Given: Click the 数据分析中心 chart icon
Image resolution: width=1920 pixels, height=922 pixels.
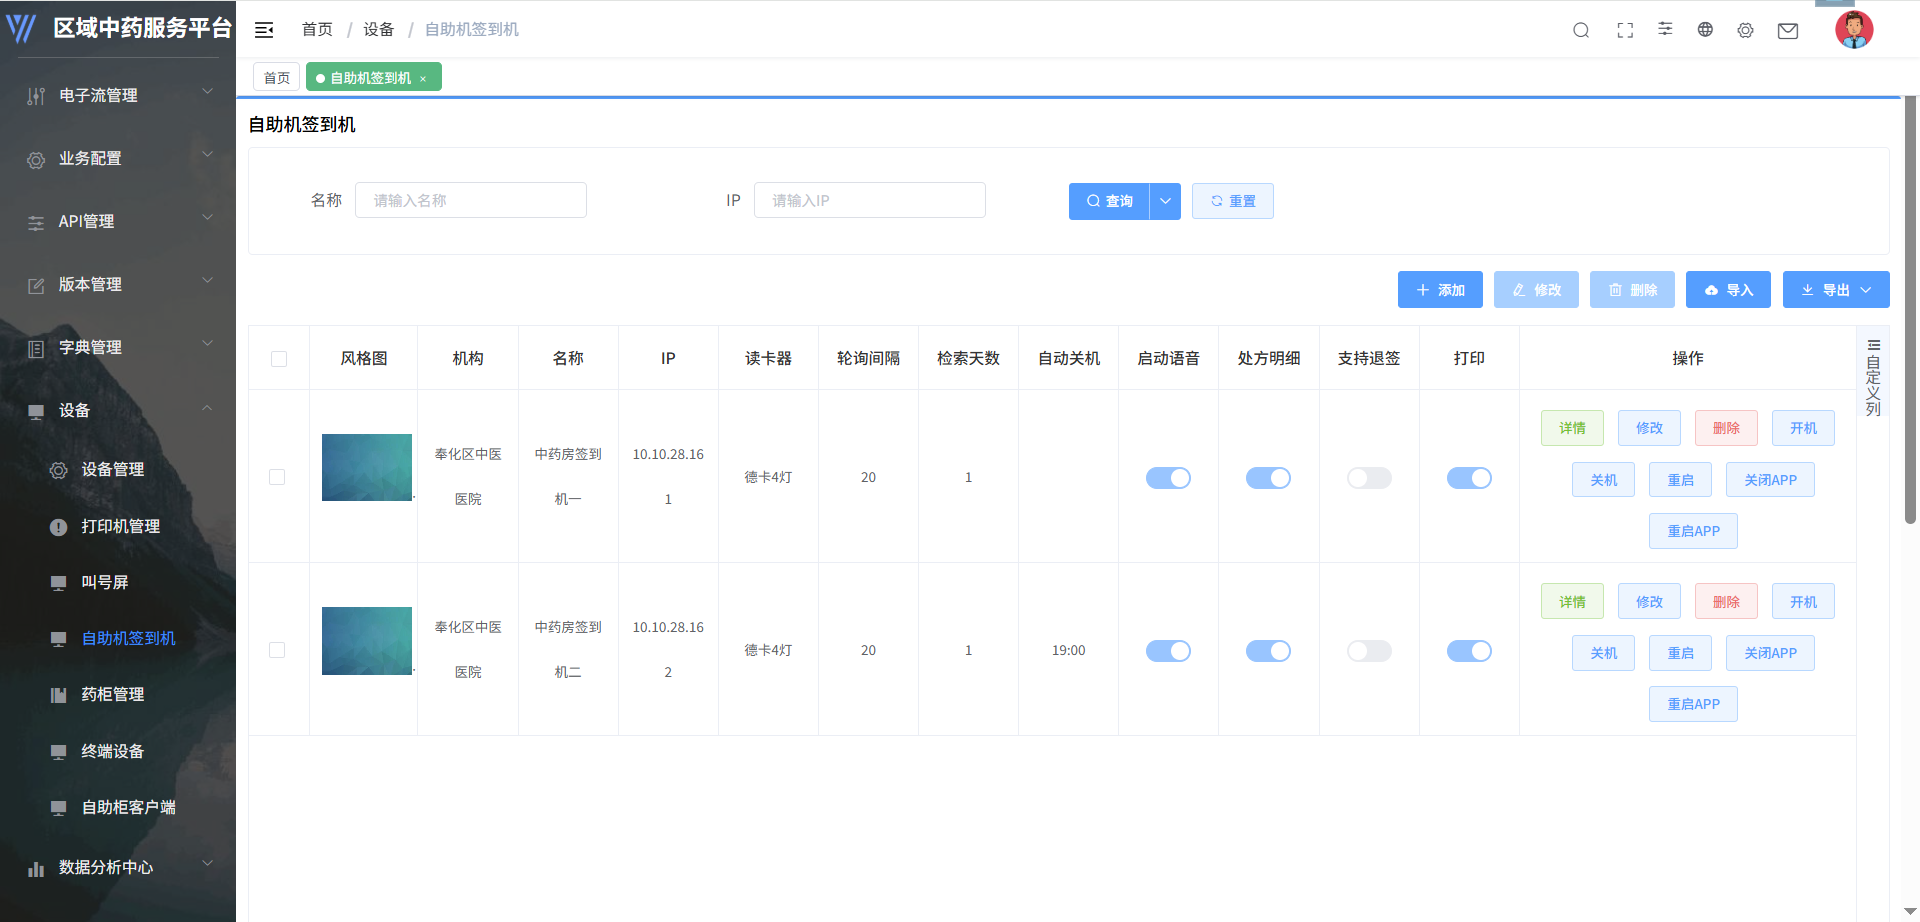Looking at the screenshot, I should coord(36,868).
